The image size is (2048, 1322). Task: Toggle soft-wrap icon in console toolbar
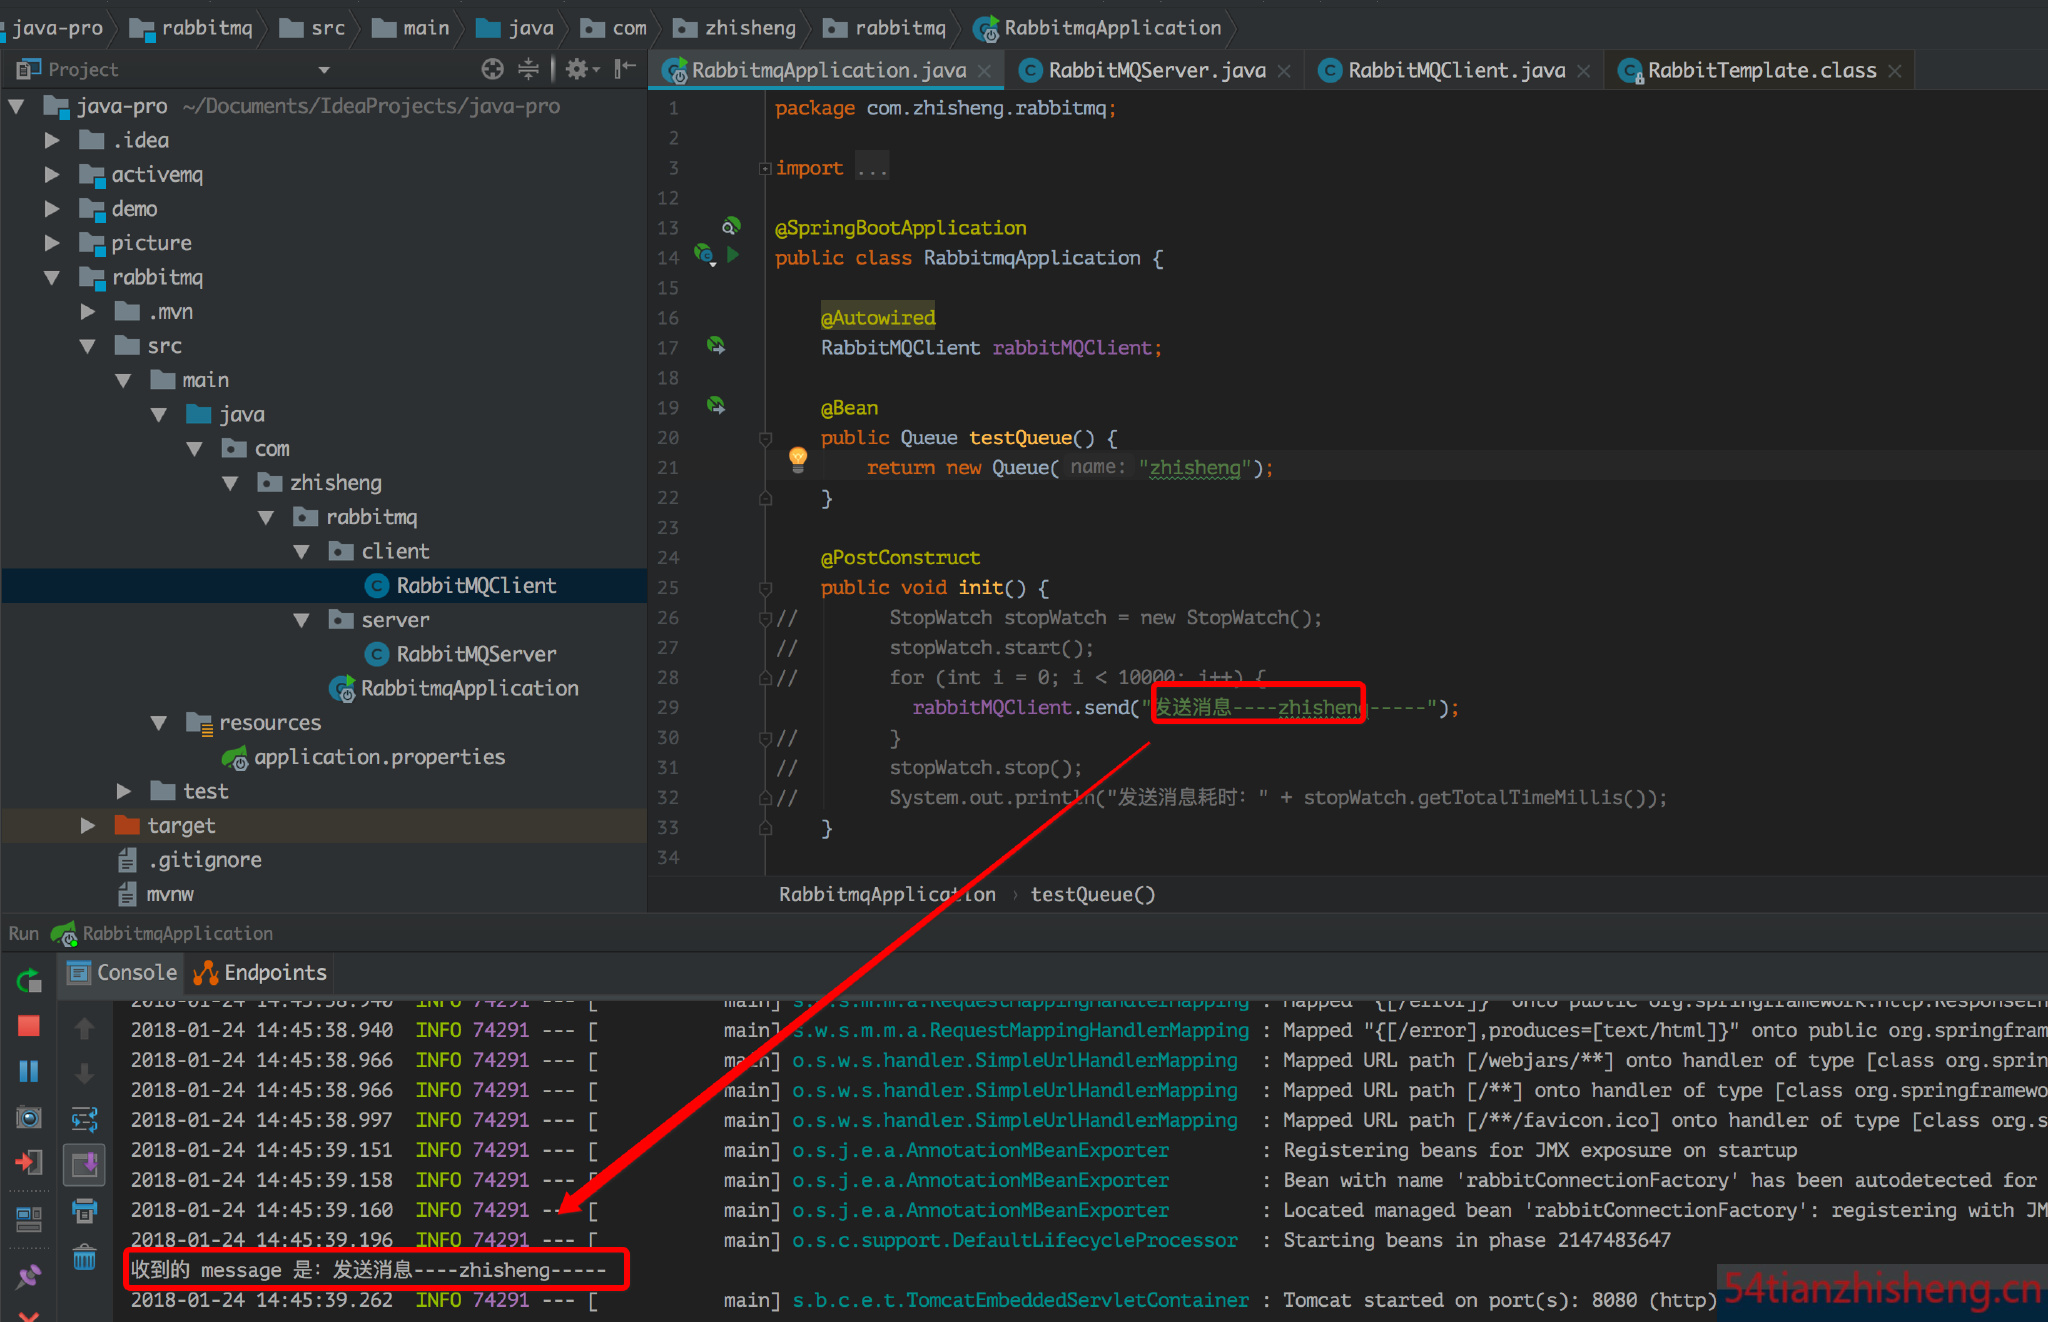(85, 1118)
